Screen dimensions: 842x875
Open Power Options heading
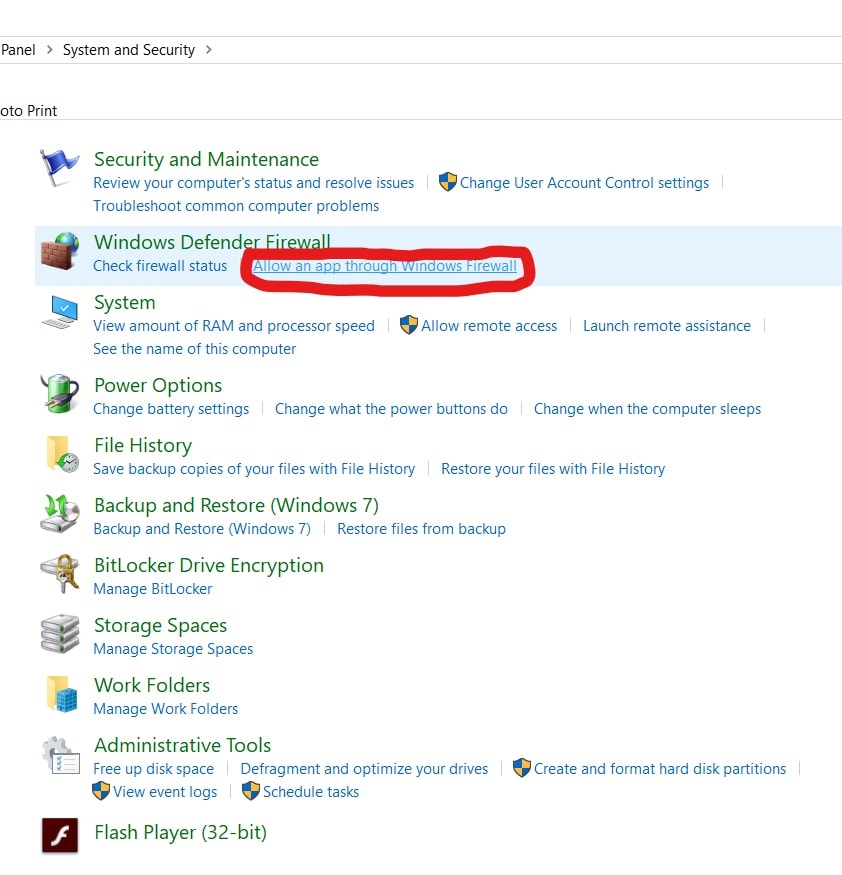[x=158, y=386]
